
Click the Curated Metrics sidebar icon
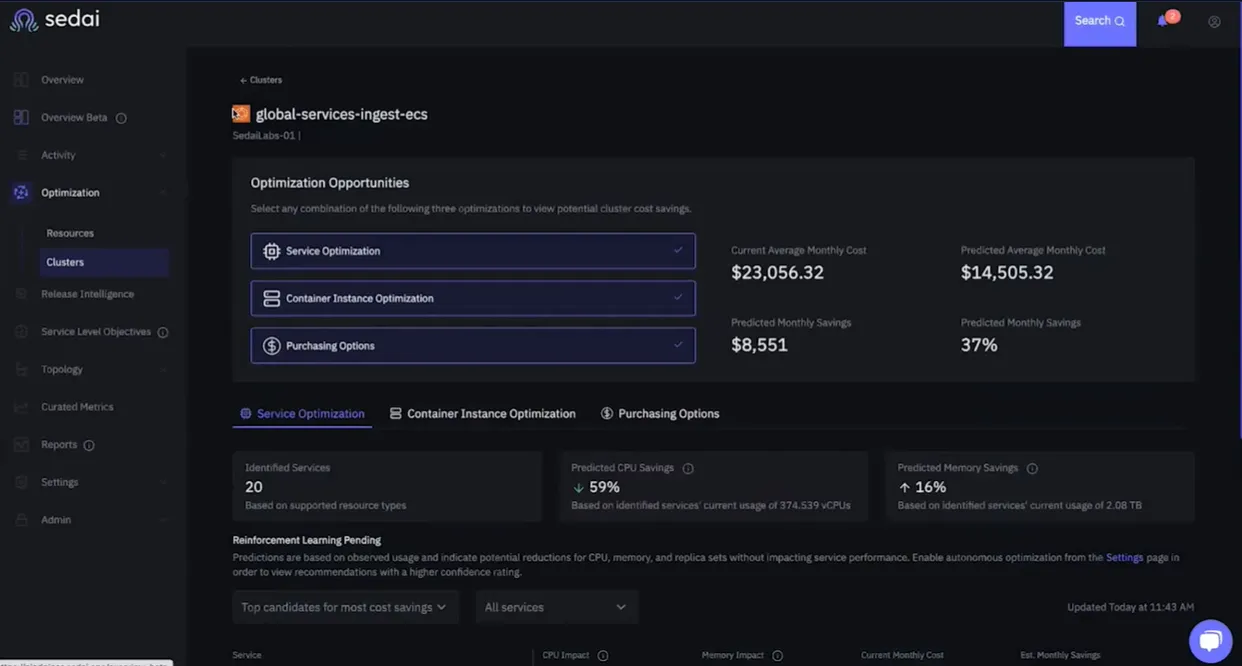pyautogui.click(x=21, y=407)
